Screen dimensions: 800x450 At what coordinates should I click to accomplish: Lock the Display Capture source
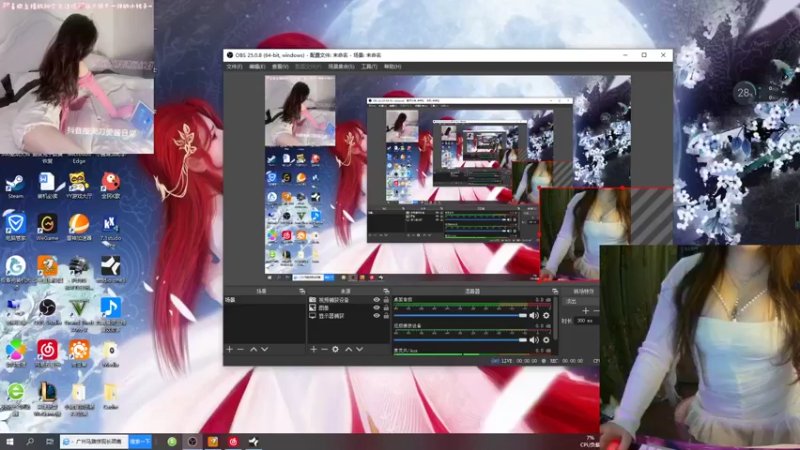click(x=386, y=316)
